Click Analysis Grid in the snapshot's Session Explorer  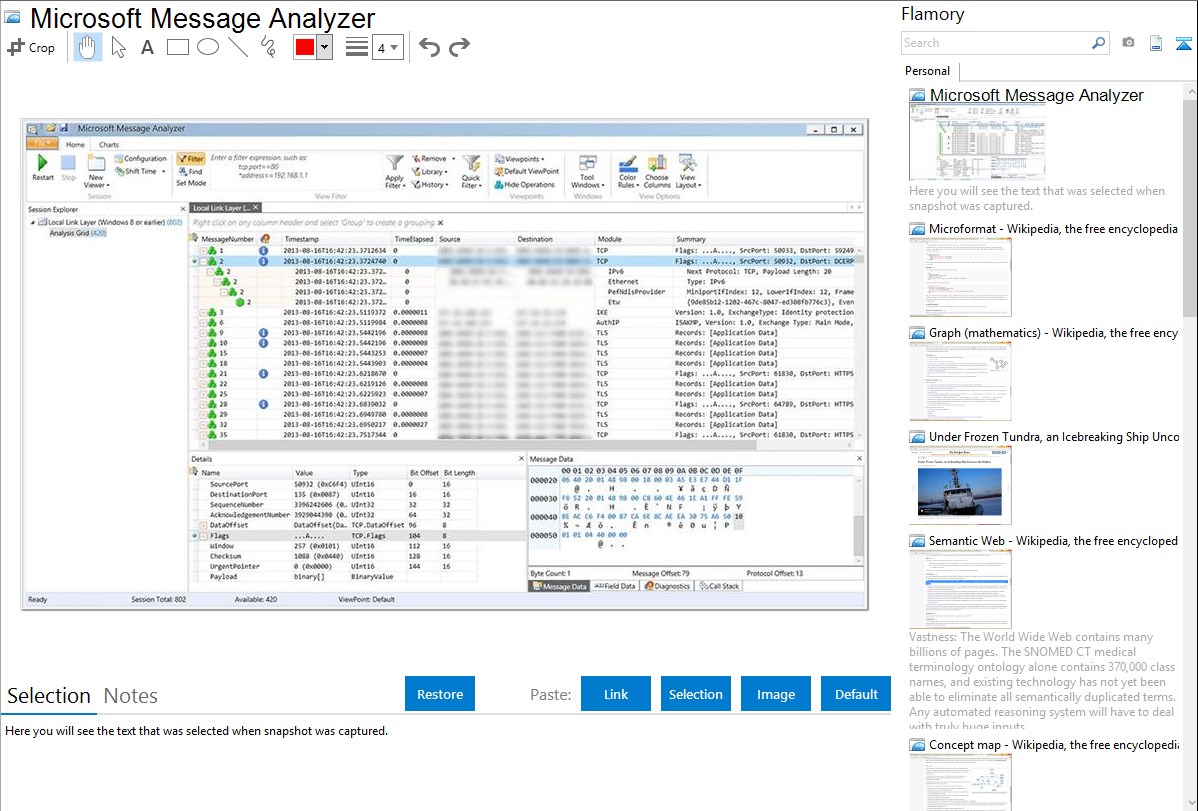78,233
